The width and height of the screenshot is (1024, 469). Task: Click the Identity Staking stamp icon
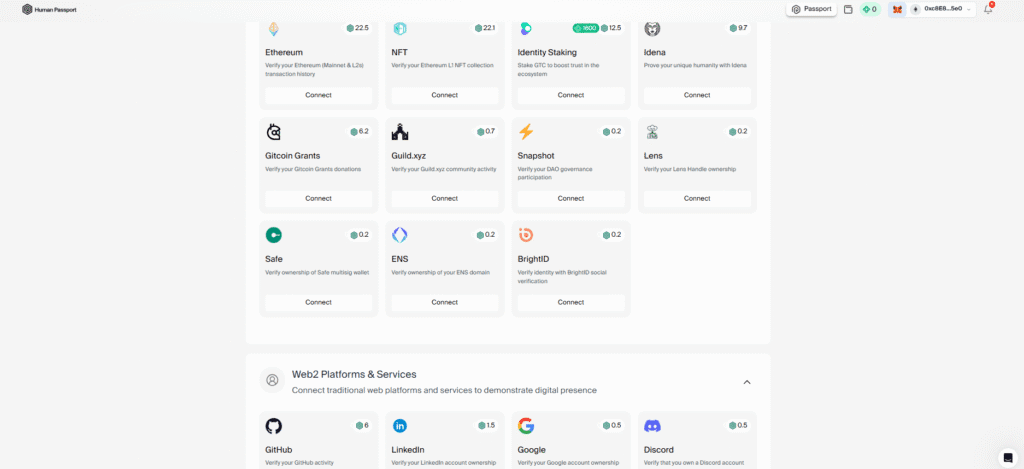(526, 29)
